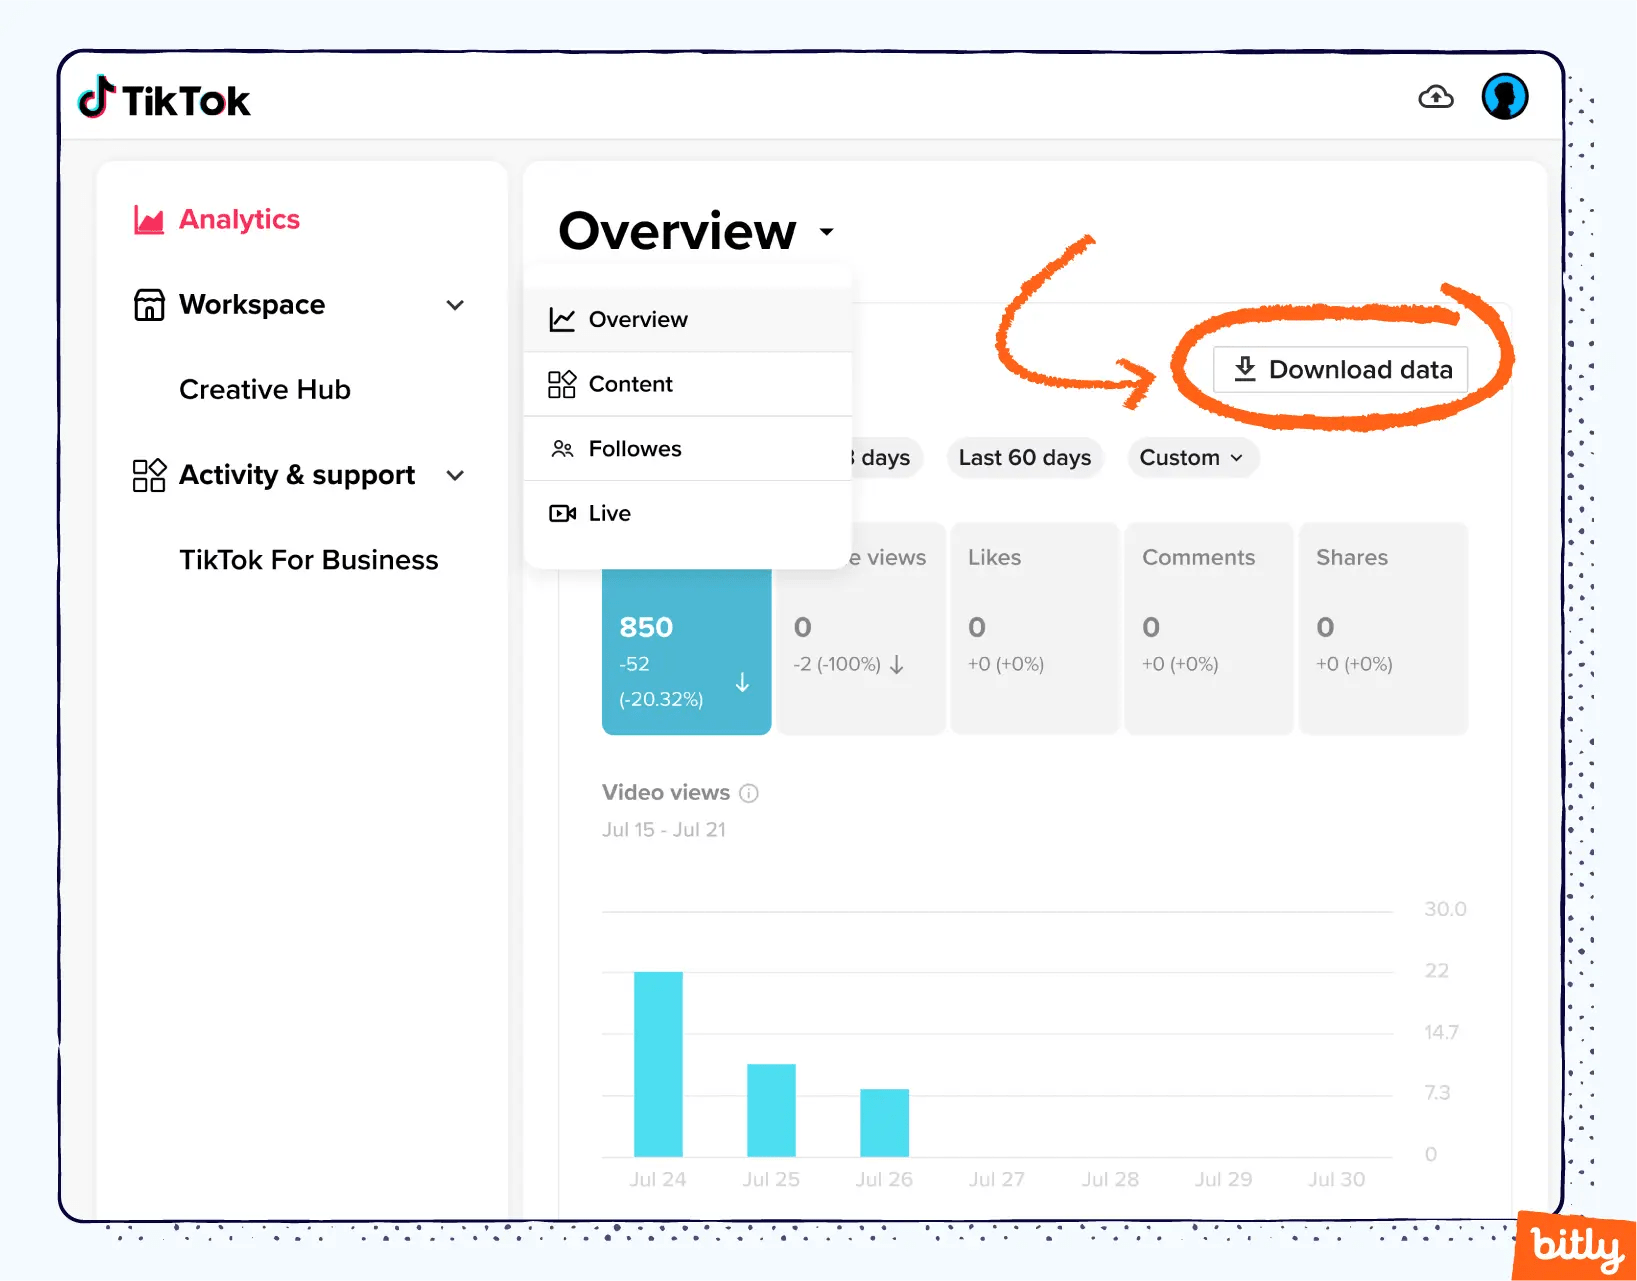Screen dimensions: 1637x1281
Task: Open the profile avatar
Action: 1504,96
